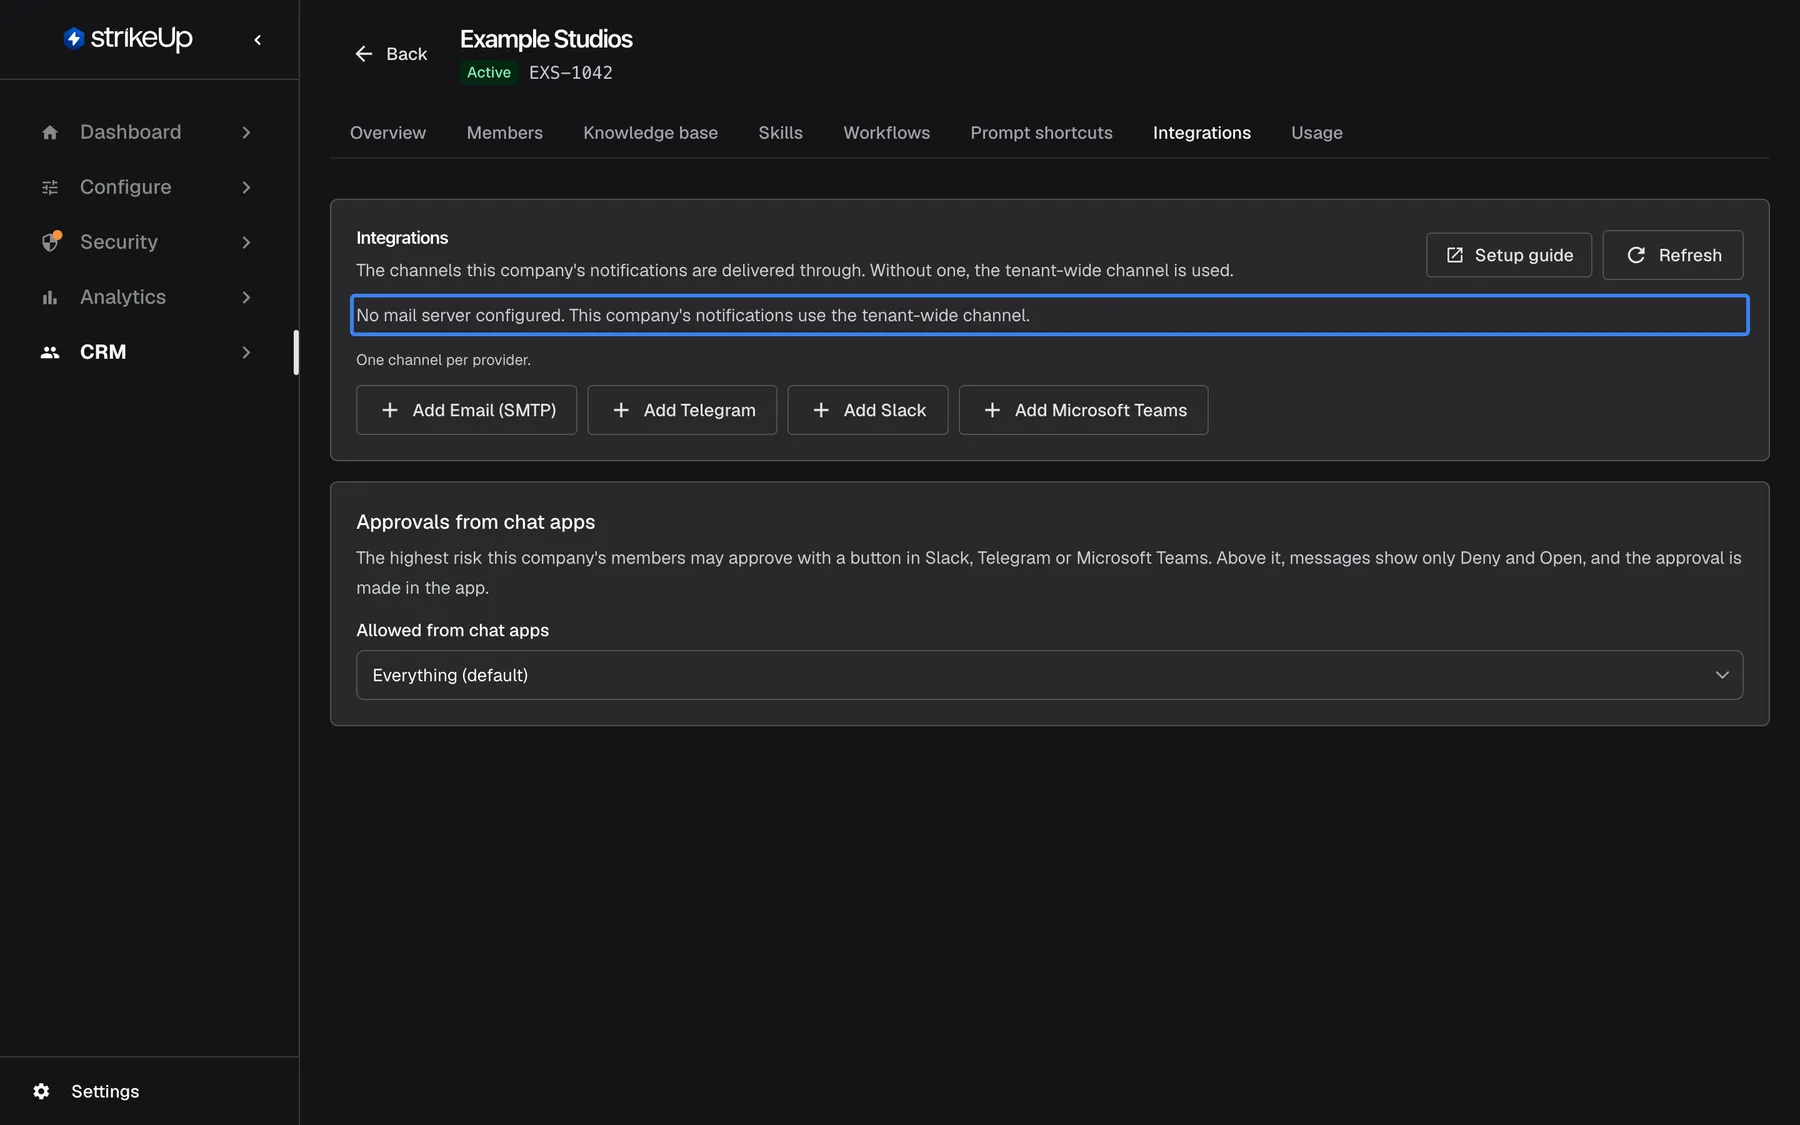
Task: Expand the Analytics menu chevron
Action: pyautogui.click(x=246, y=297)
